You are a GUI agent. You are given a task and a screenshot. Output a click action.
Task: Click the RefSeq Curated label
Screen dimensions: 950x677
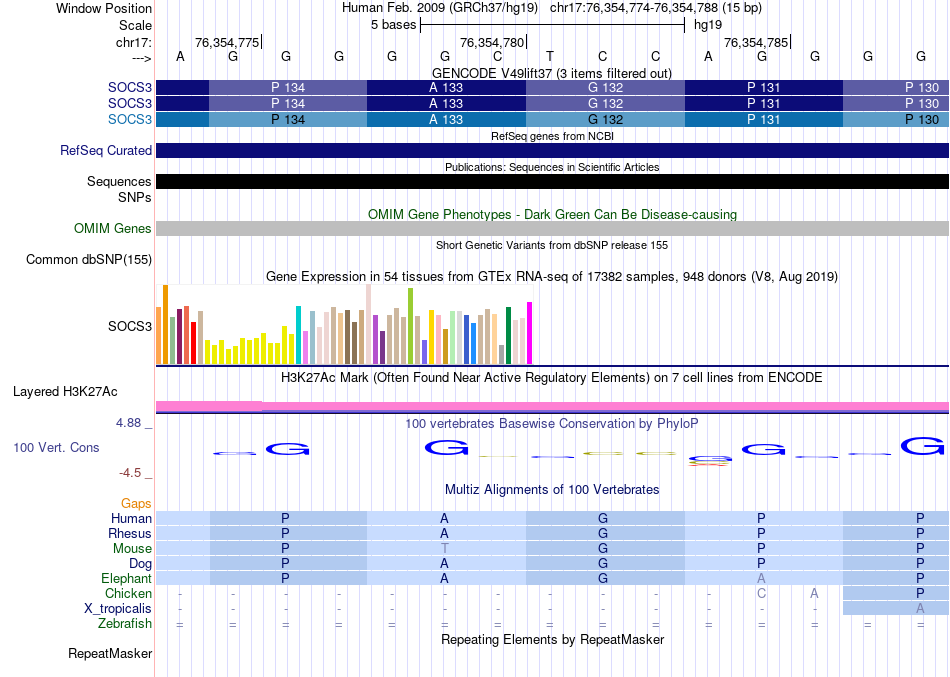106,150
